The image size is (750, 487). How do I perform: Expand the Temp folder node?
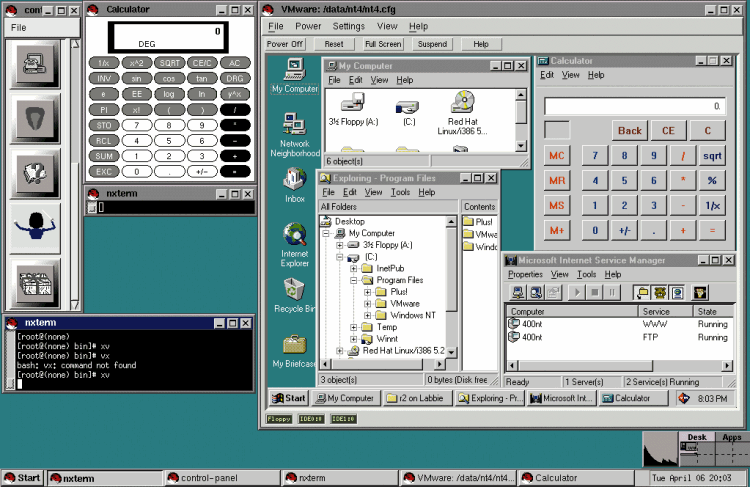354,327
